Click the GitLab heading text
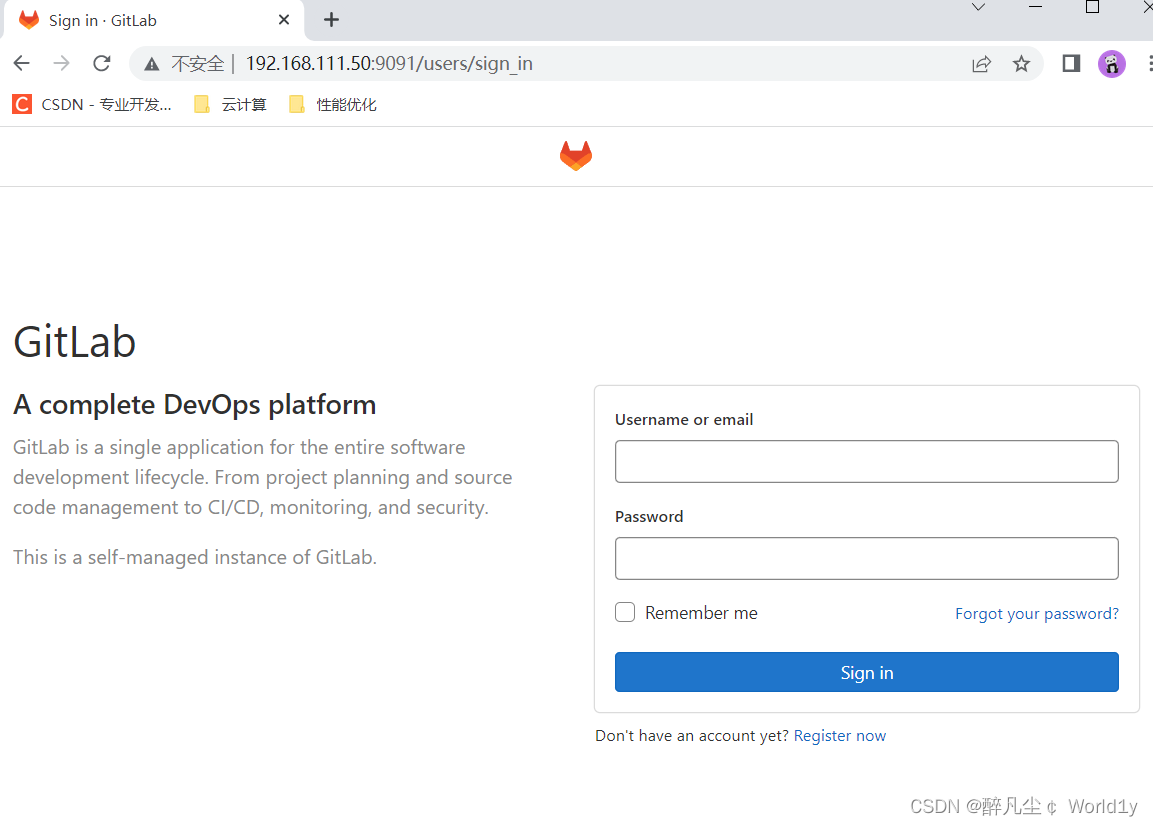 coord(74,342)
